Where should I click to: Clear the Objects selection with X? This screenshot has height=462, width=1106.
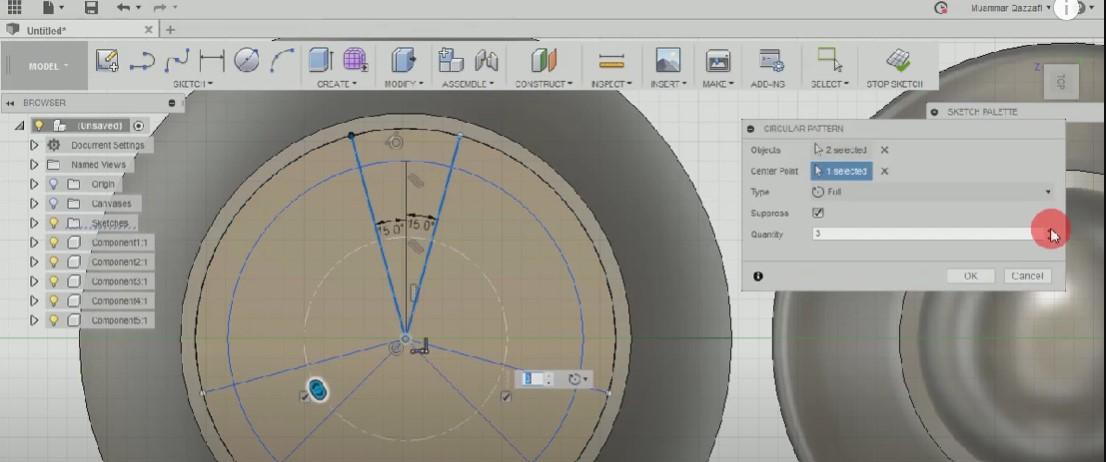(x=885, y=150)
